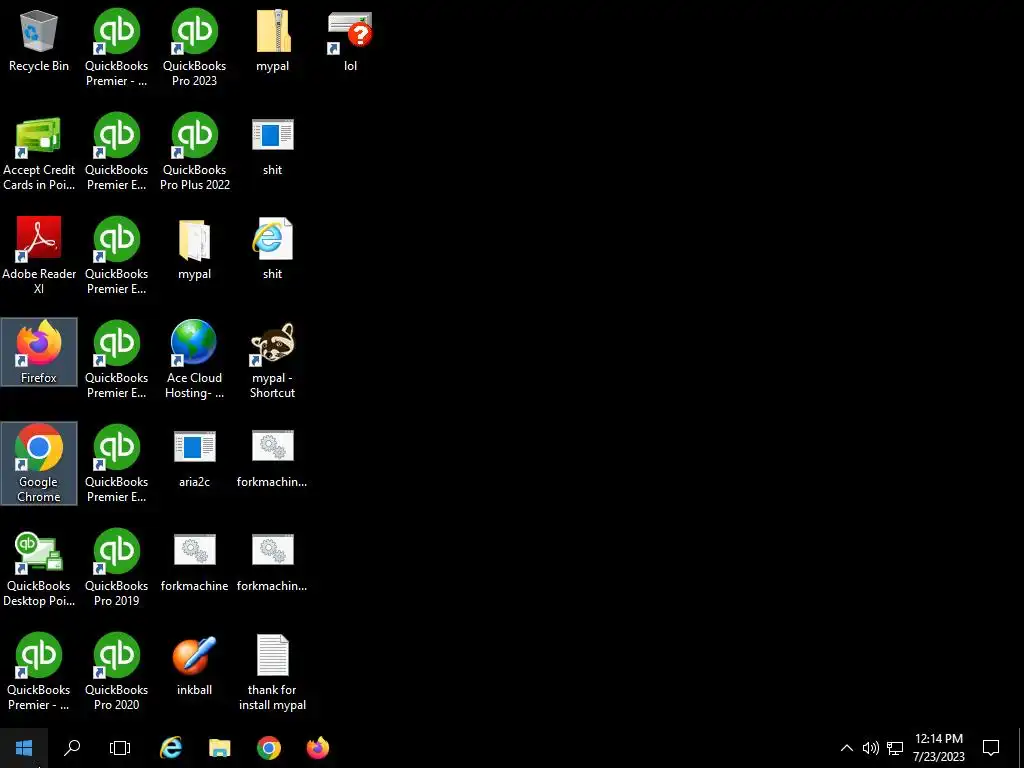The image size is (1024, 768).
Task: Launch Firefox from the taskbar
Action: pyautogui.click(x=318, y=748)
